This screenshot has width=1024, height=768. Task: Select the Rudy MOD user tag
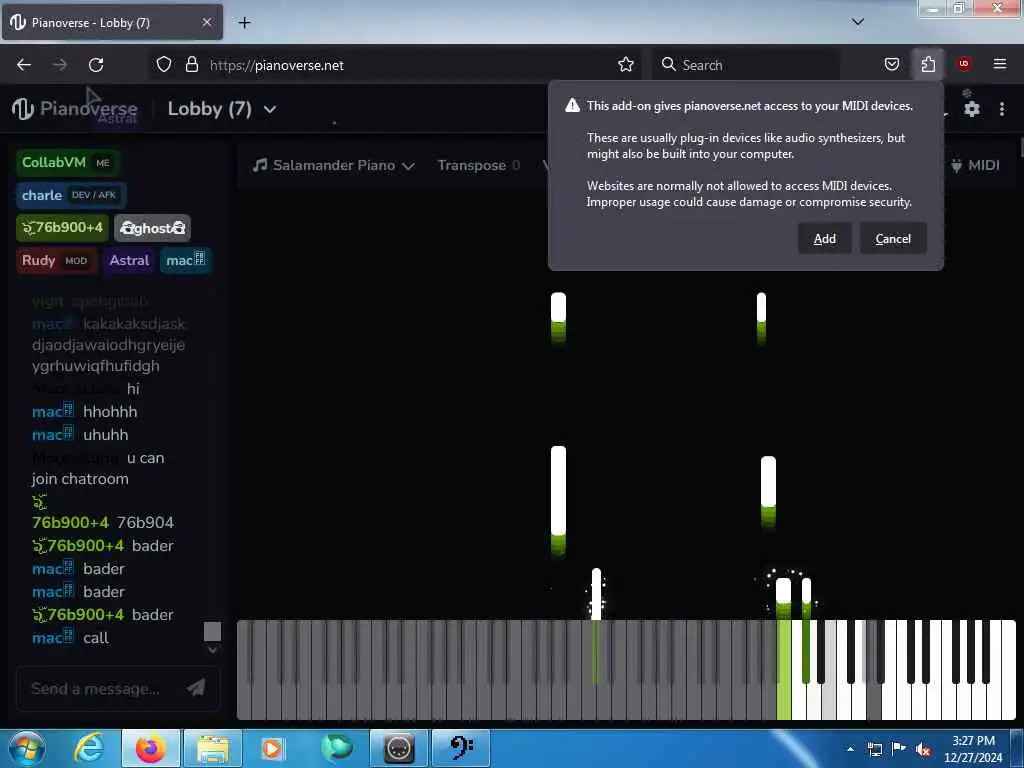coord(56,261)
